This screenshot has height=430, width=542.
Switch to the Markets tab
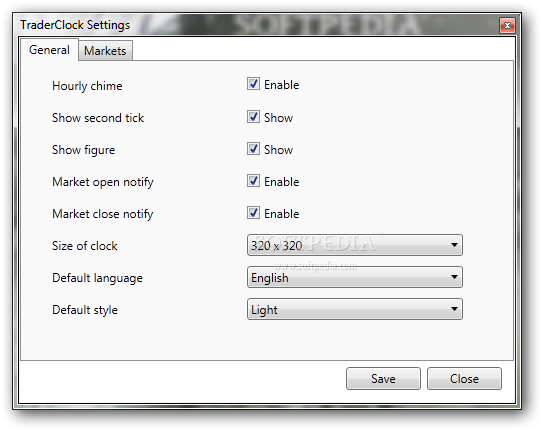tap(105, 51)
